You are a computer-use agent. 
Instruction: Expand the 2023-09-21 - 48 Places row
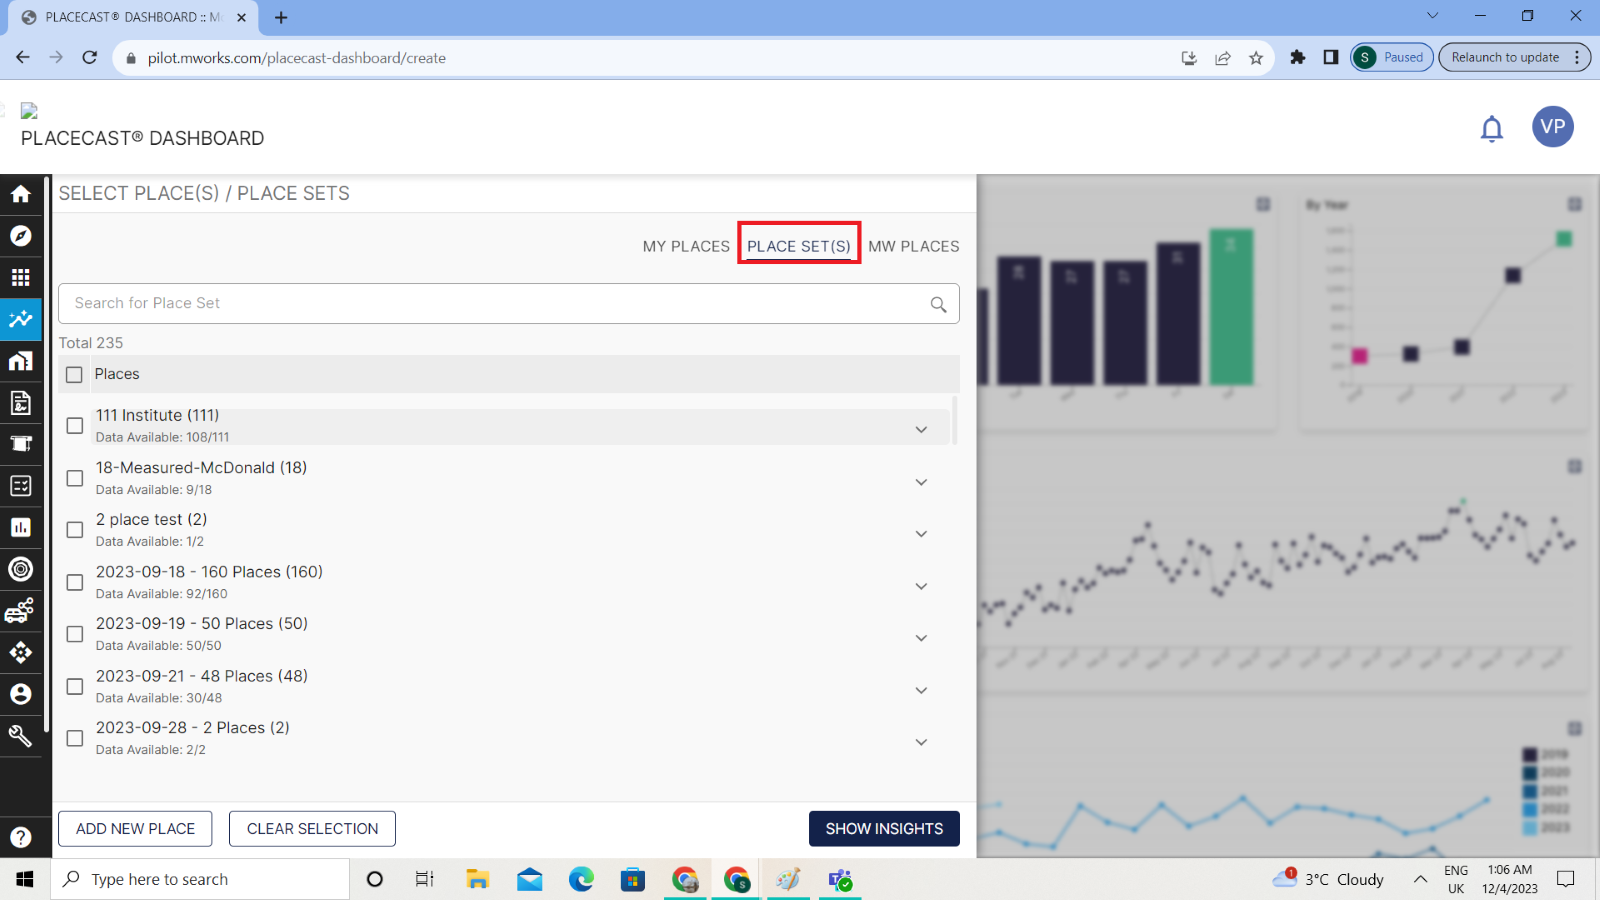[x=921, y=690]
